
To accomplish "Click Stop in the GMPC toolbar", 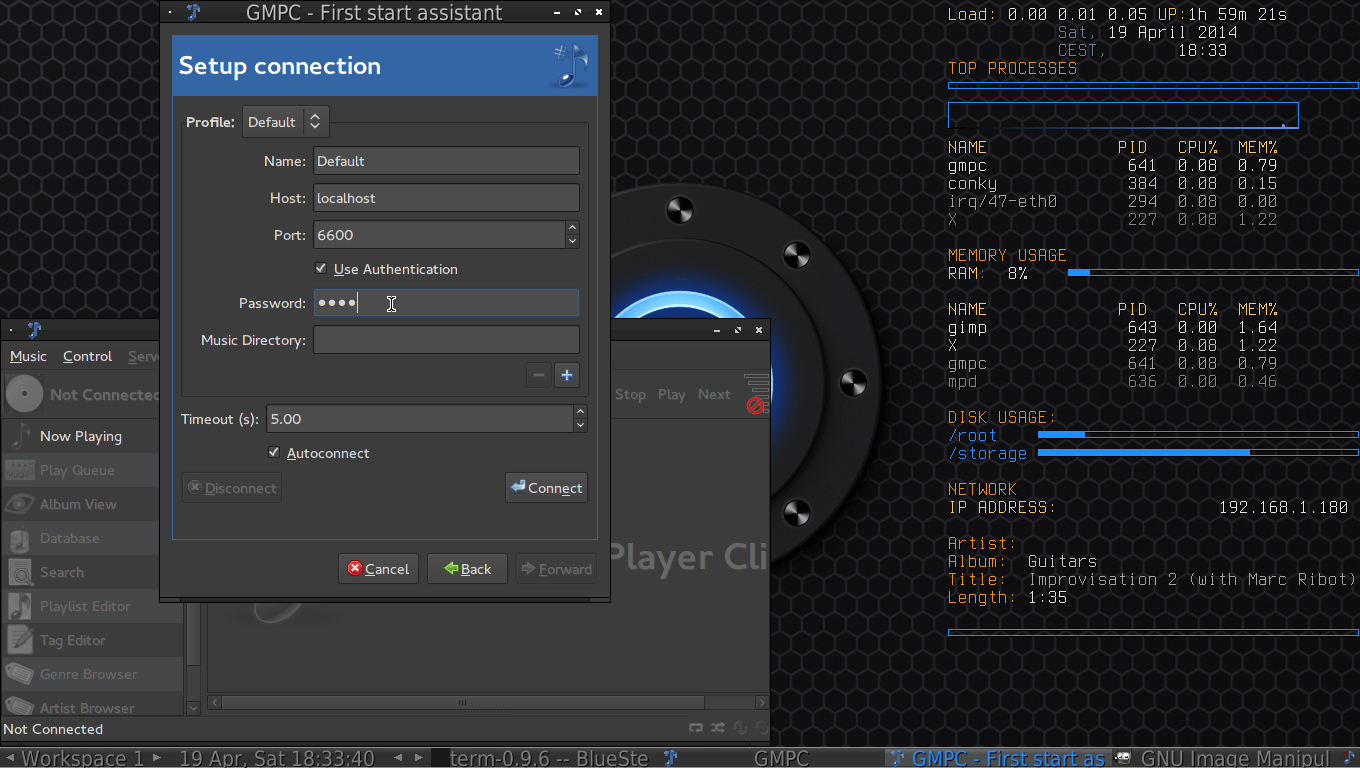I will click(x=630, y=394).
